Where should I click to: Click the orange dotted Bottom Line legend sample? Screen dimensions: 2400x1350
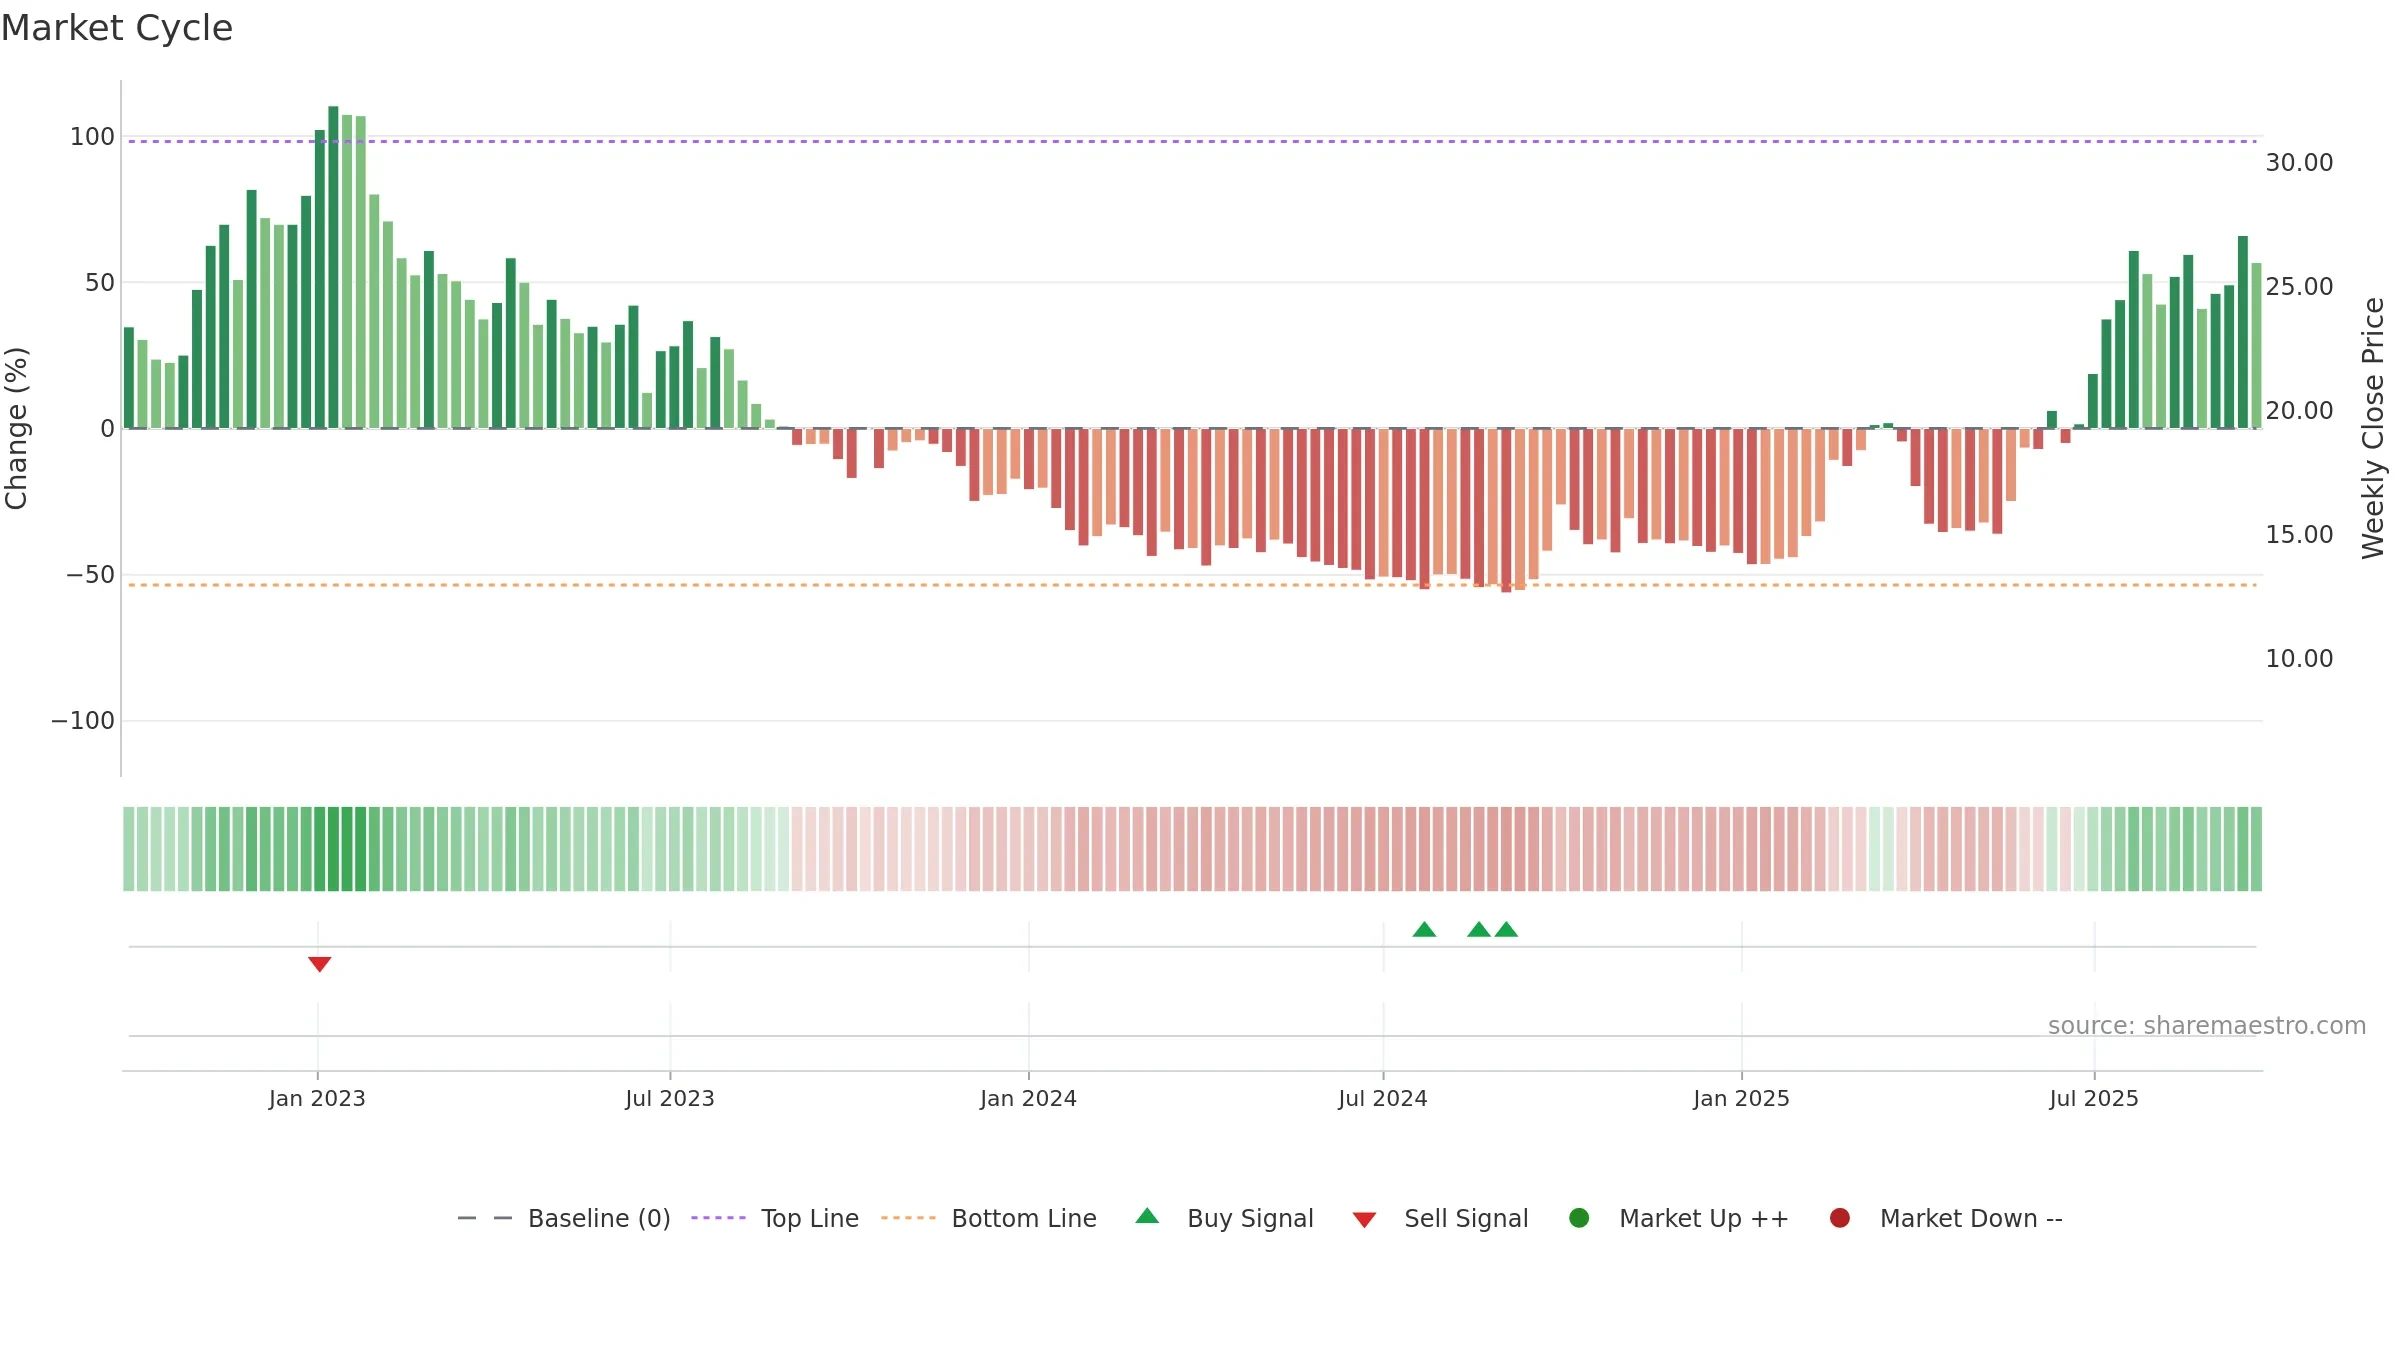908,1218
